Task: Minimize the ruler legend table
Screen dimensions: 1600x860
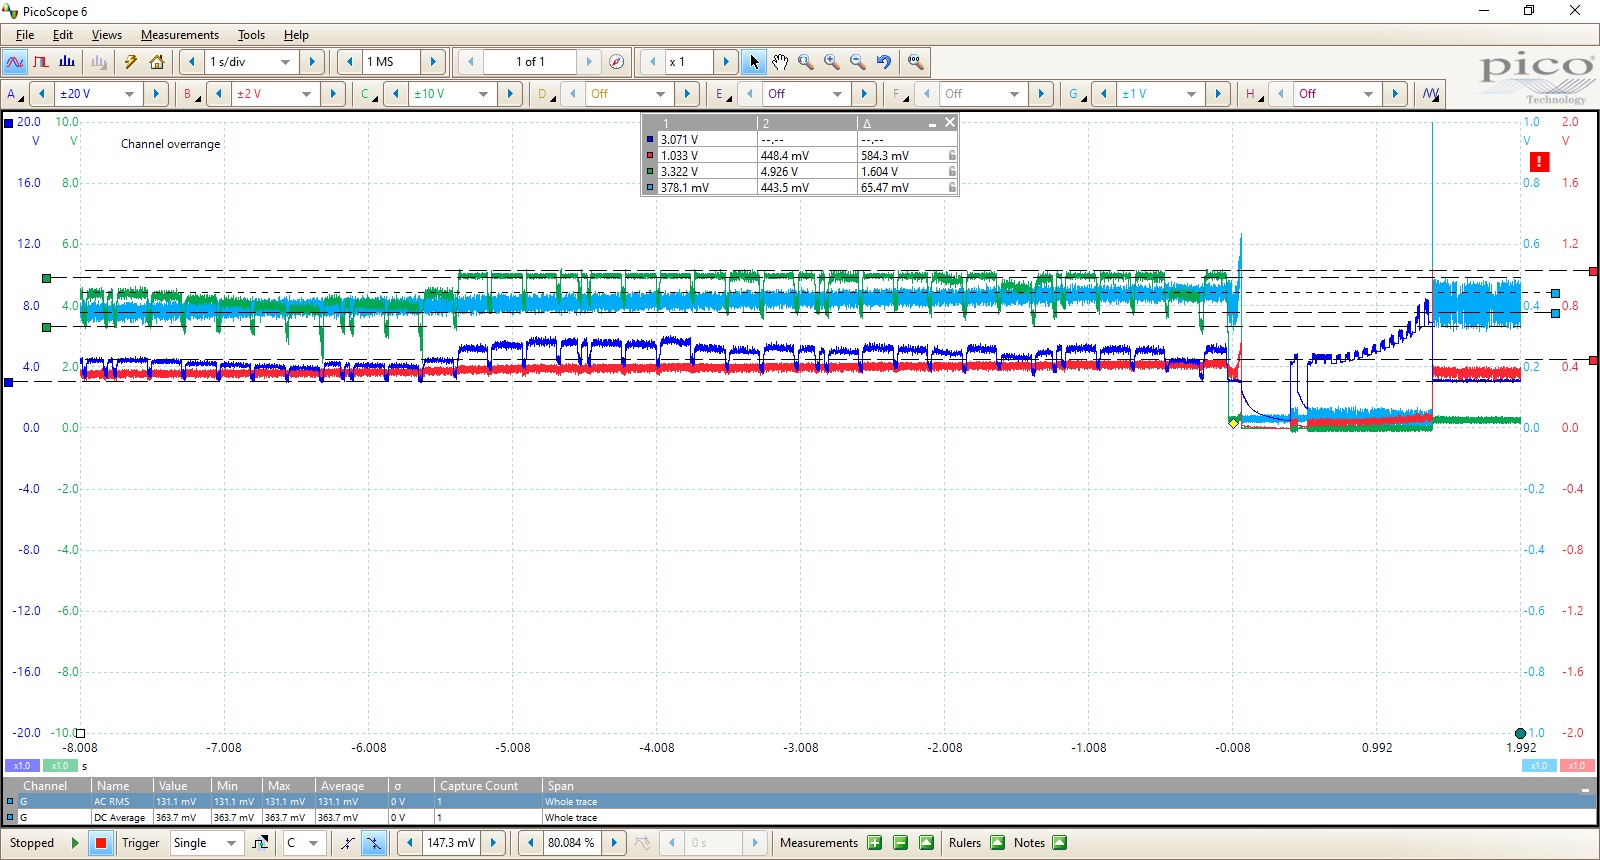Action: click(x=932, y=123)
